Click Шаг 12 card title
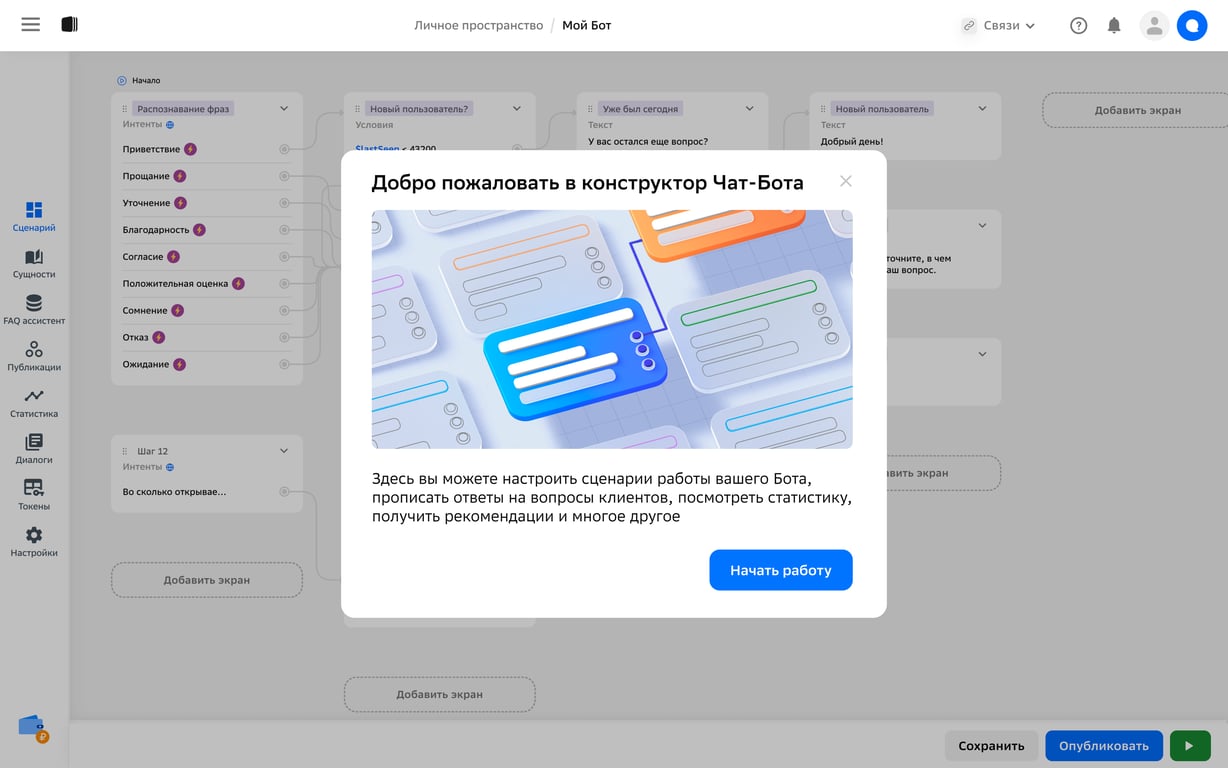1228x768 pixels. tap(152, 451)
